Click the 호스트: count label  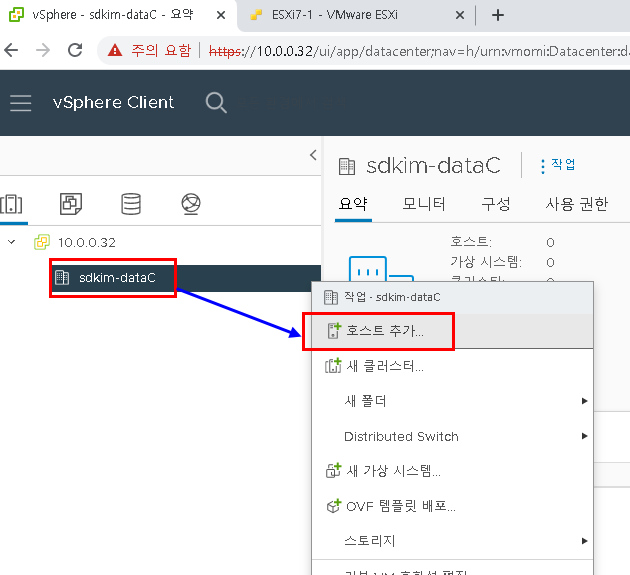point(471,241)
